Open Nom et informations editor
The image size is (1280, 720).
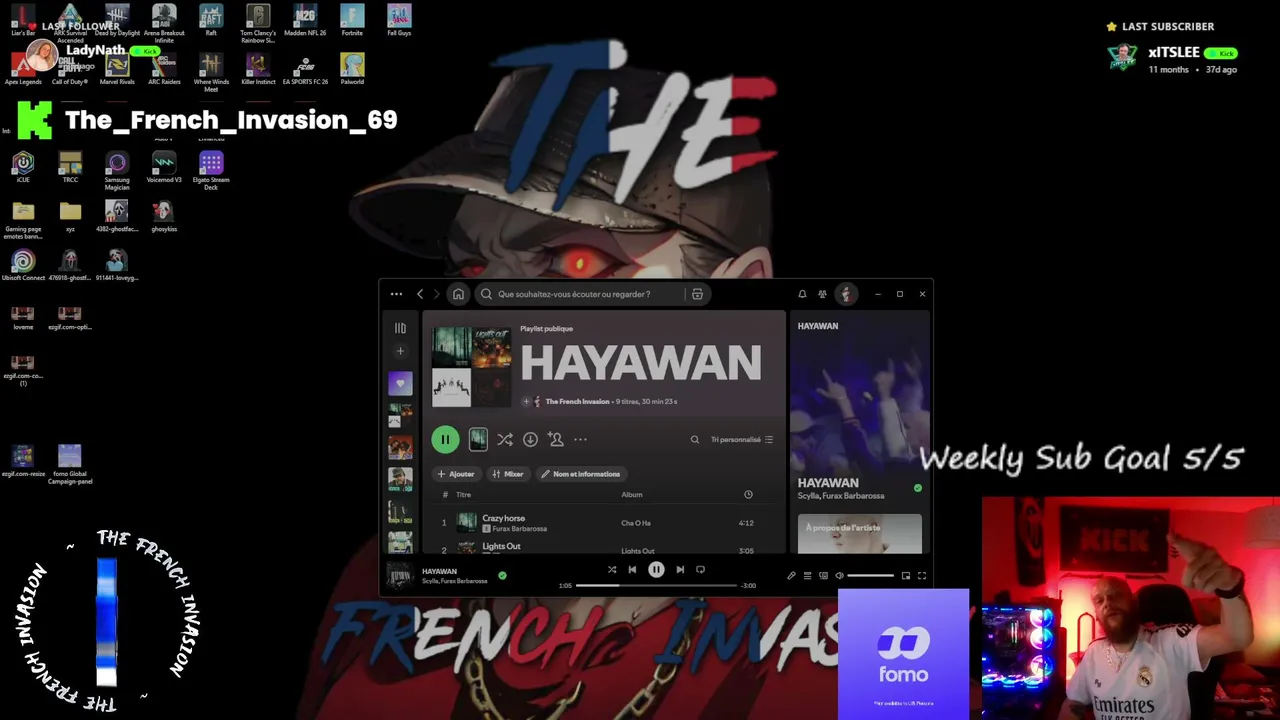click(x=581, y=474)
